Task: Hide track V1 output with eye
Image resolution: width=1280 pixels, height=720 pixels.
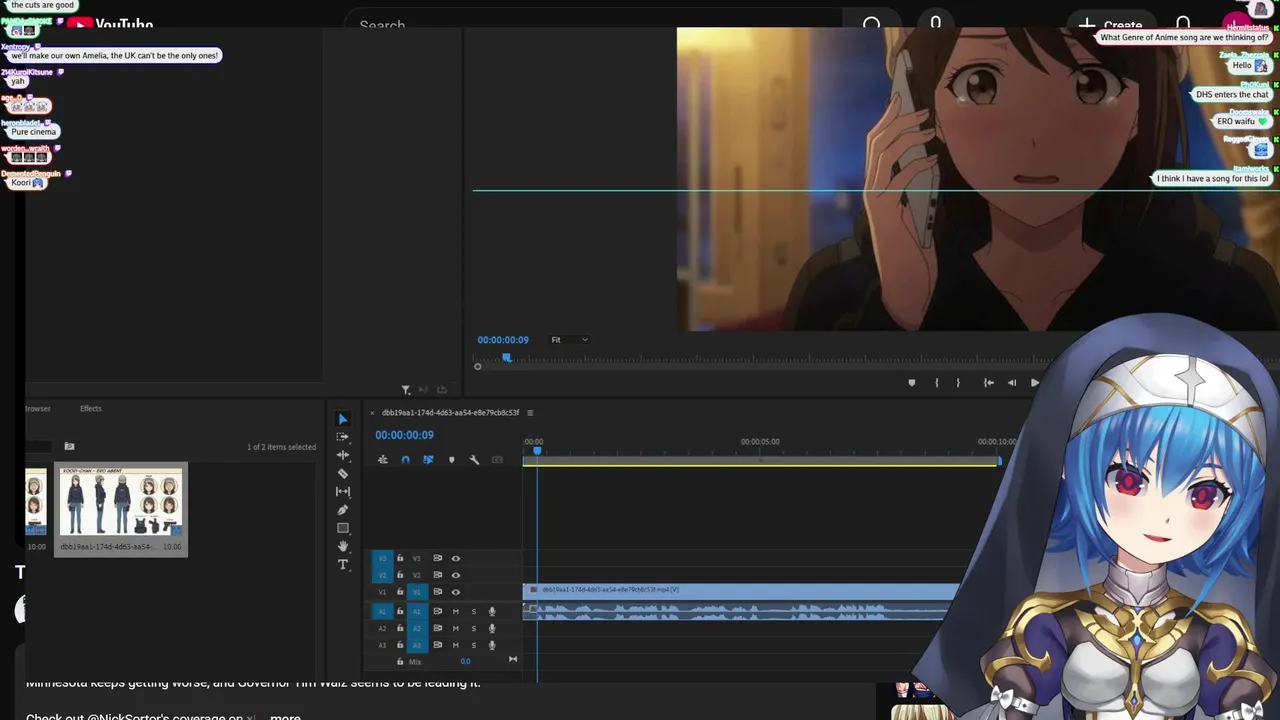Action: pos(455,592)
